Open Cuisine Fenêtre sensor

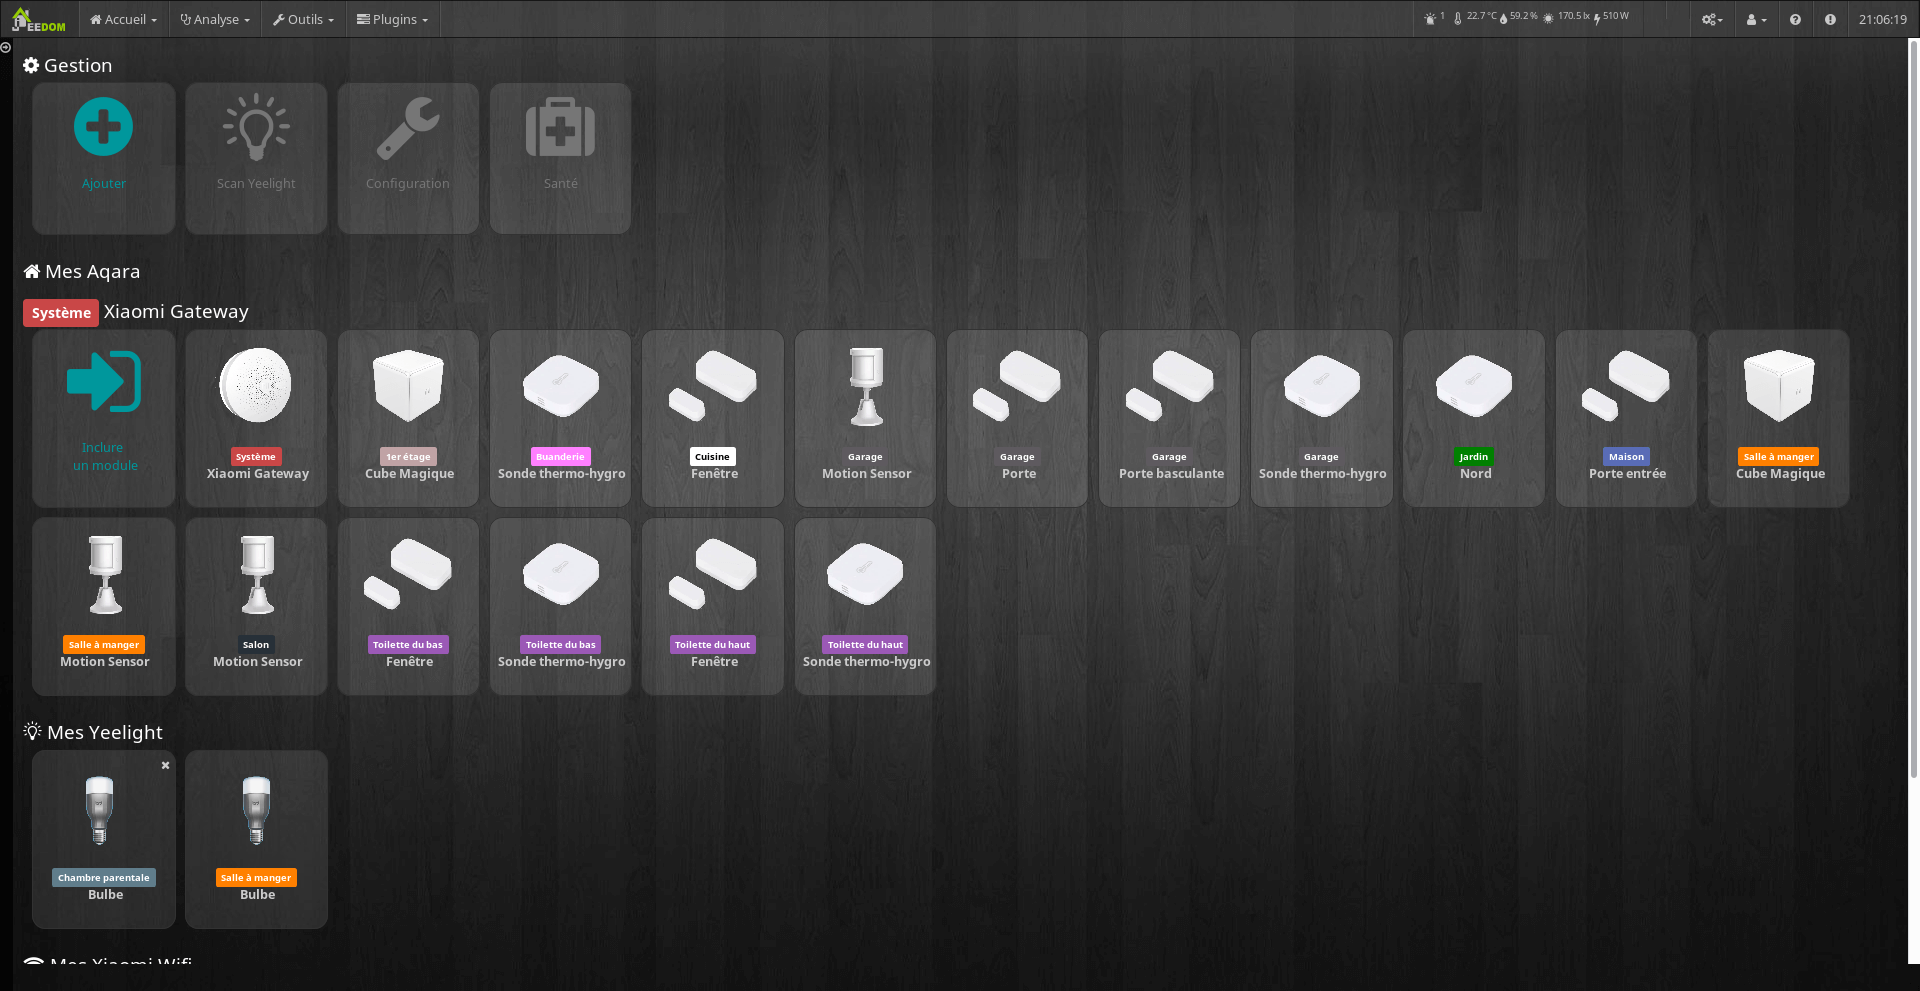point(713,419)
